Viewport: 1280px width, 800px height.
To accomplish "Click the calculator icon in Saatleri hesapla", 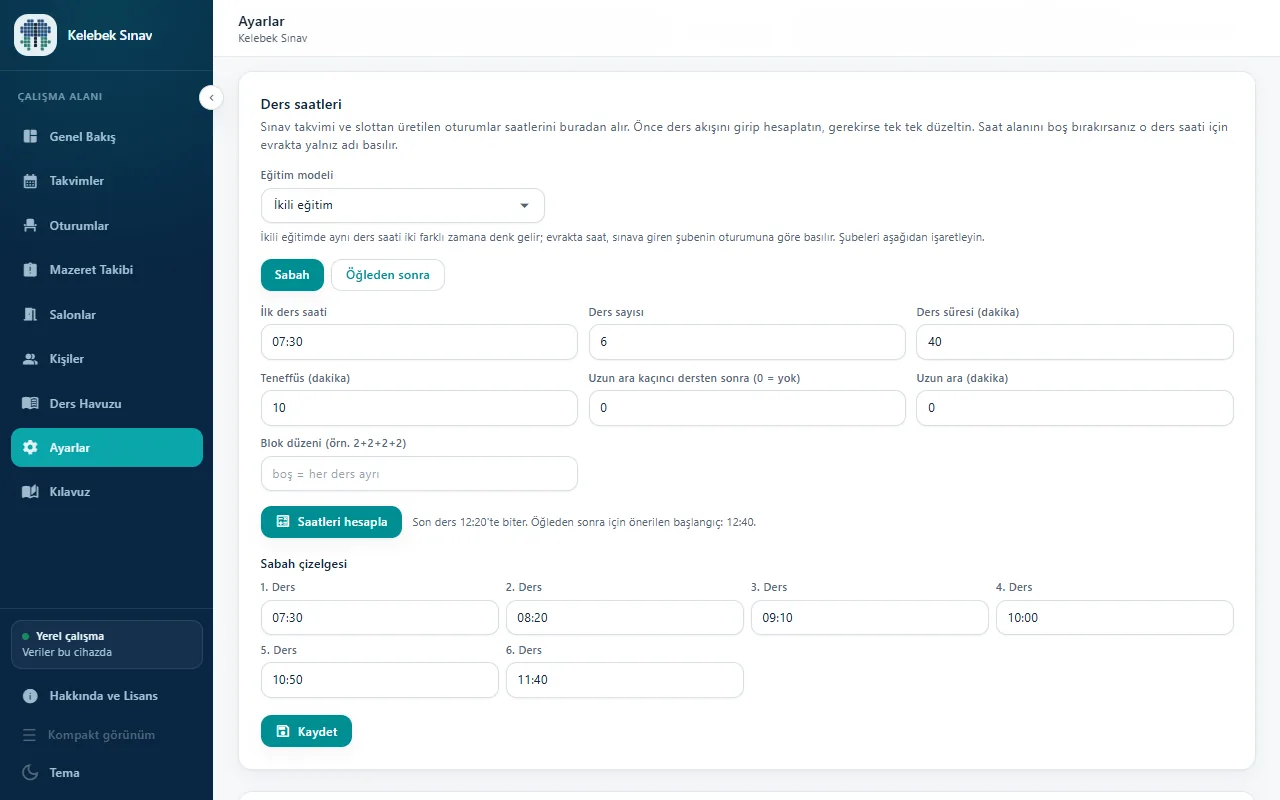I will pyautogui.click(x=283, y=522).
